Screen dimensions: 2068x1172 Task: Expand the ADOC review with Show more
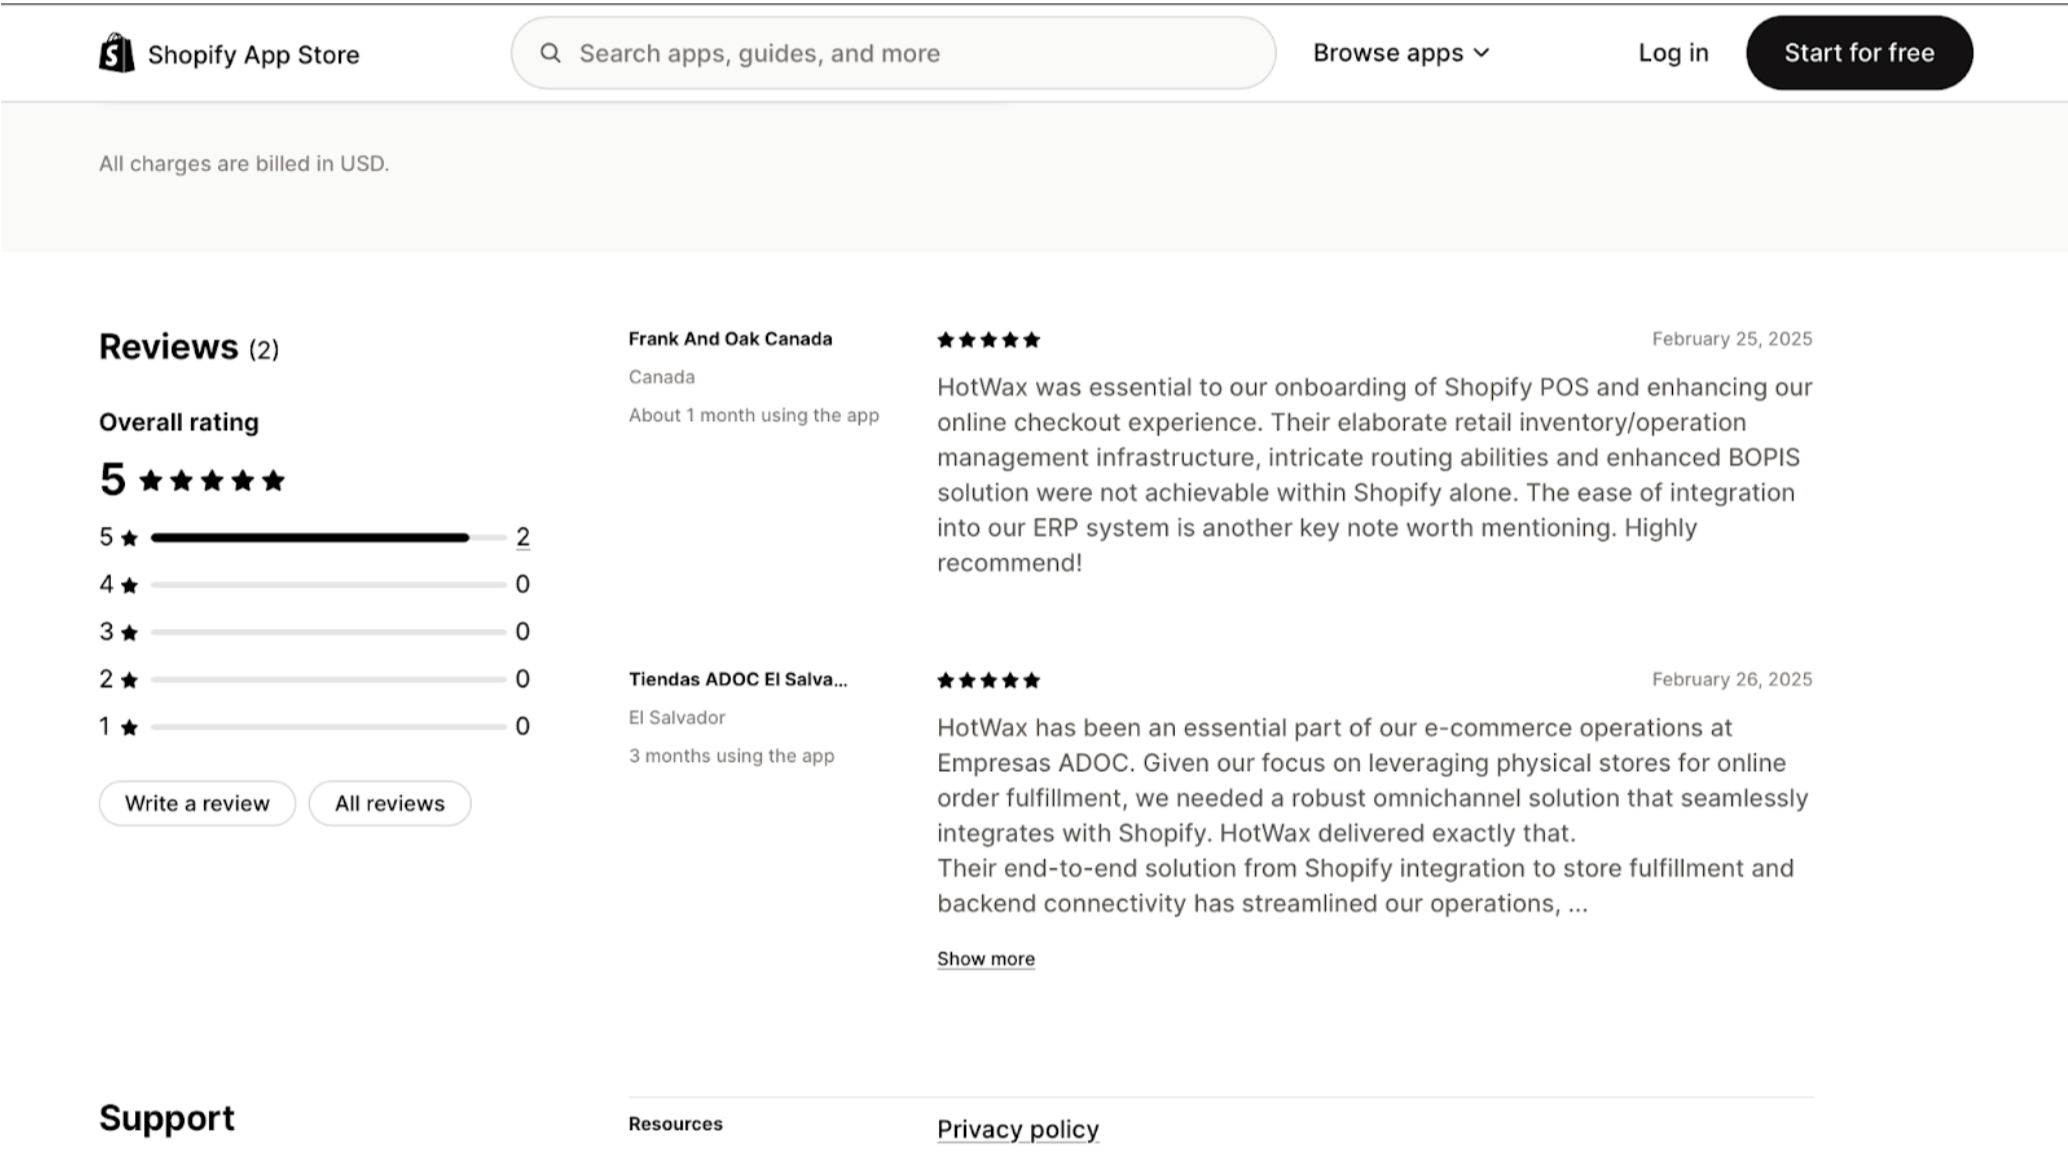(985, 959)
